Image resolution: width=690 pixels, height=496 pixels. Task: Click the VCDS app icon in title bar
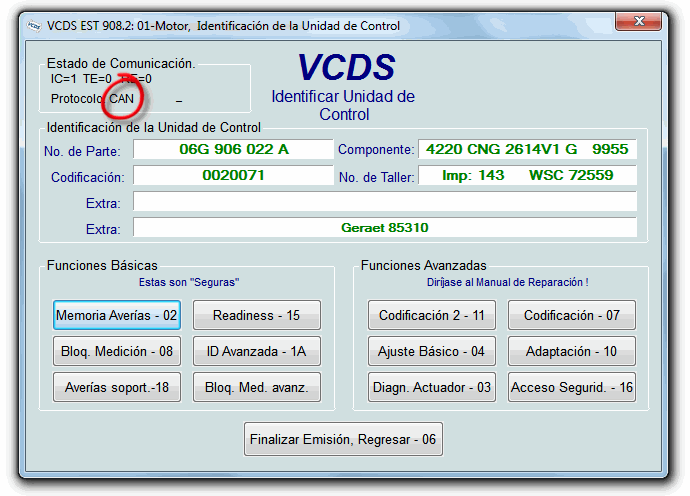33,25
